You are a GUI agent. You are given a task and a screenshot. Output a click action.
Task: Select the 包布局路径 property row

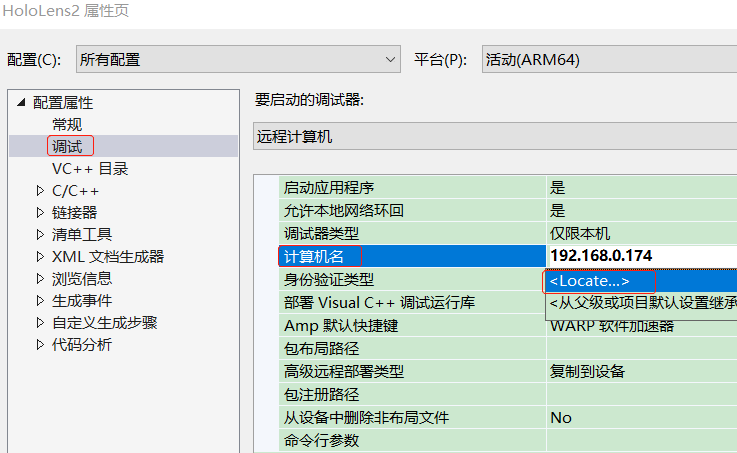coord(412,348)
